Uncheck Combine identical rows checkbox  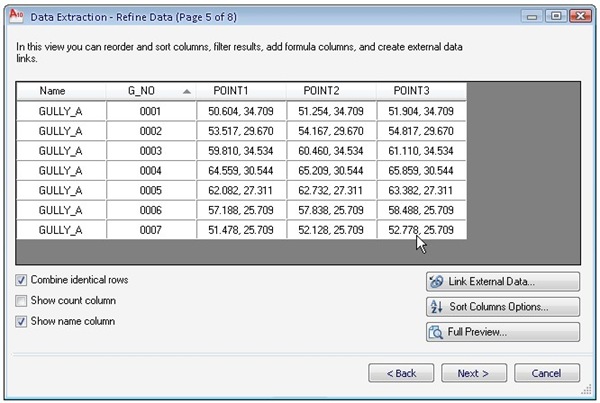point(21,280)
